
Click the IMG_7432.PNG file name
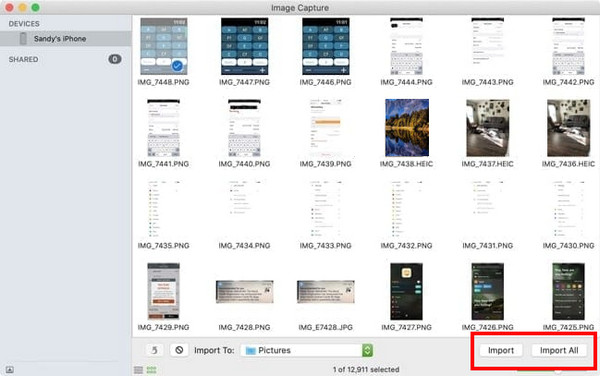pyautogui.click(x=406, y=246)
